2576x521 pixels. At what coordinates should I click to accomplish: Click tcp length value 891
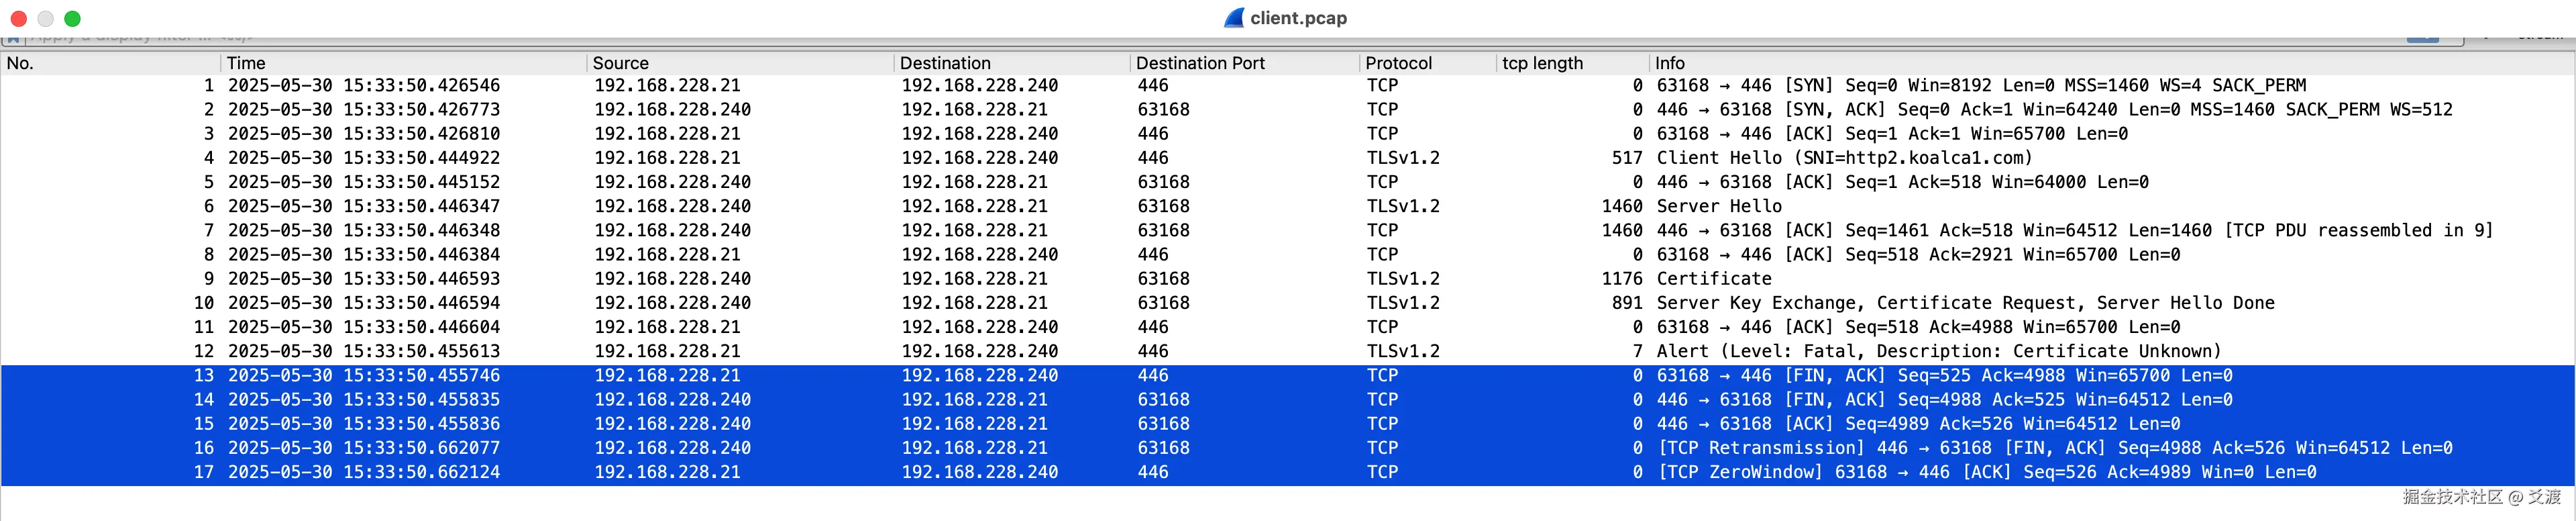tap(1626, 303)
